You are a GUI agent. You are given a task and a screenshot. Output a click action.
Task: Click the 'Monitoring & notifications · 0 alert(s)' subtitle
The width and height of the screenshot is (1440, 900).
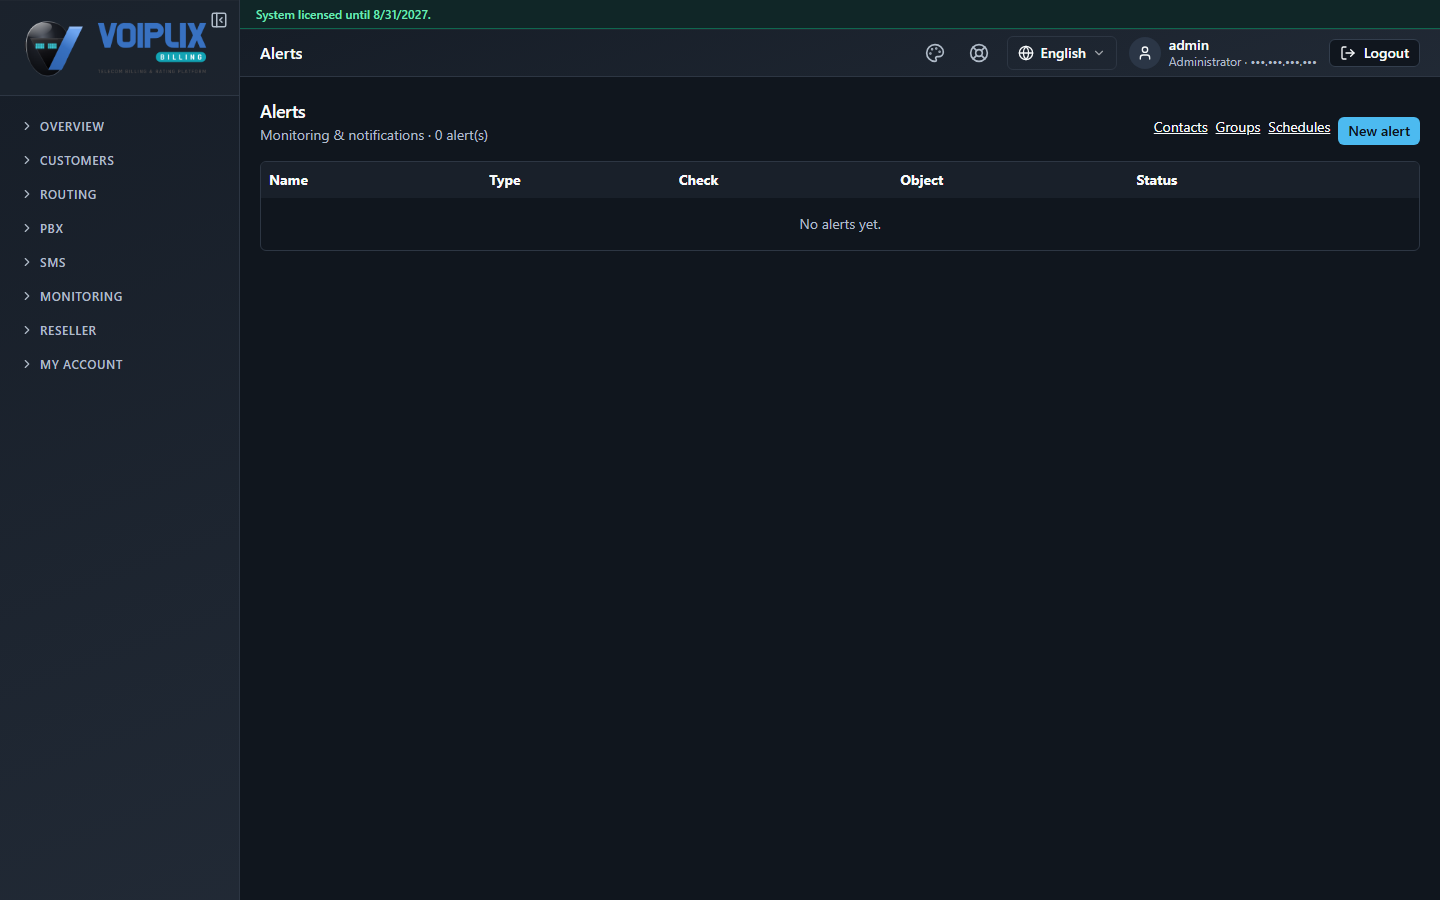[374, 135]
